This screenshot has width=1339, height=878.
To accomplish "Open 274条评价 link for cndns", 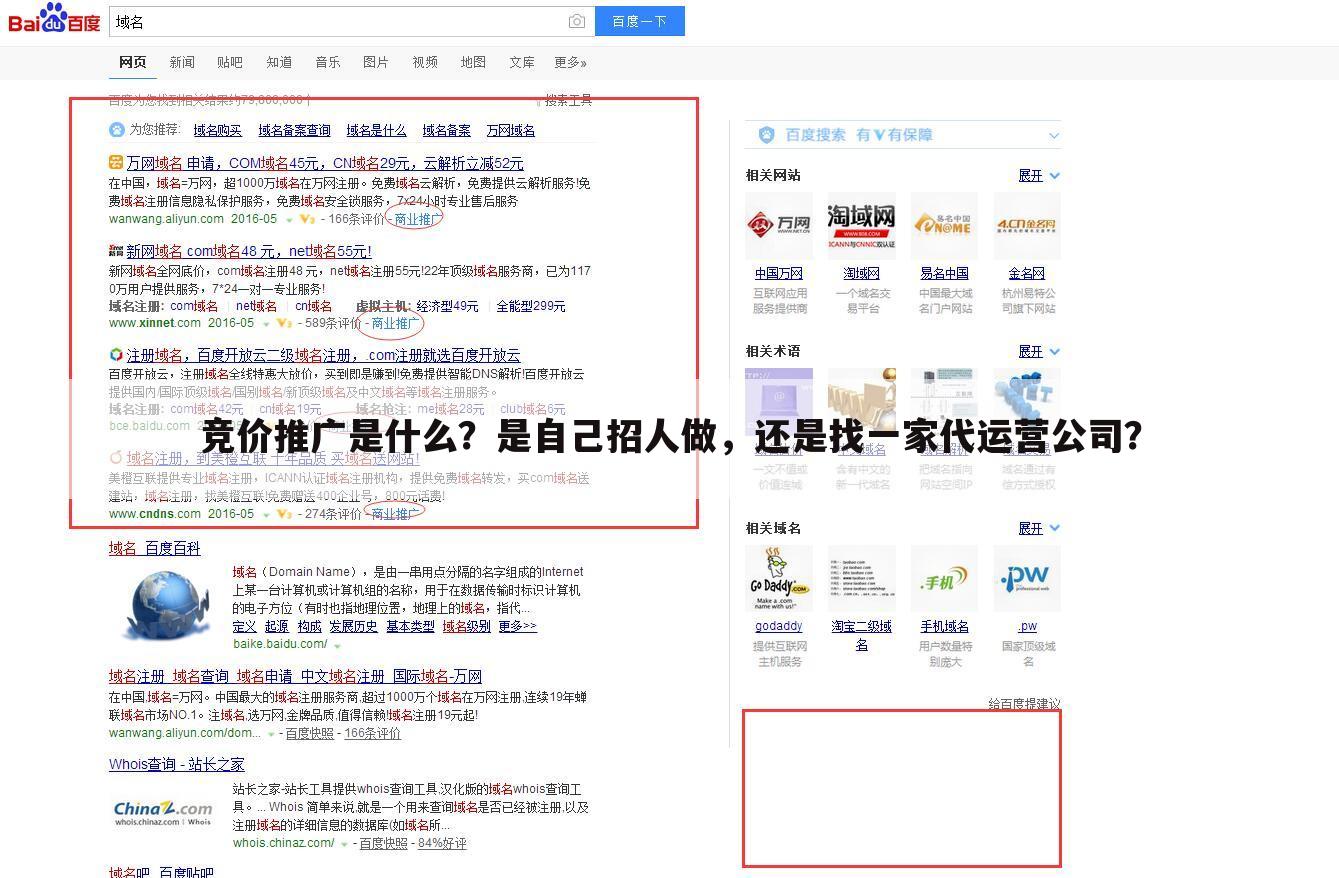I will [x=333, y=514].
